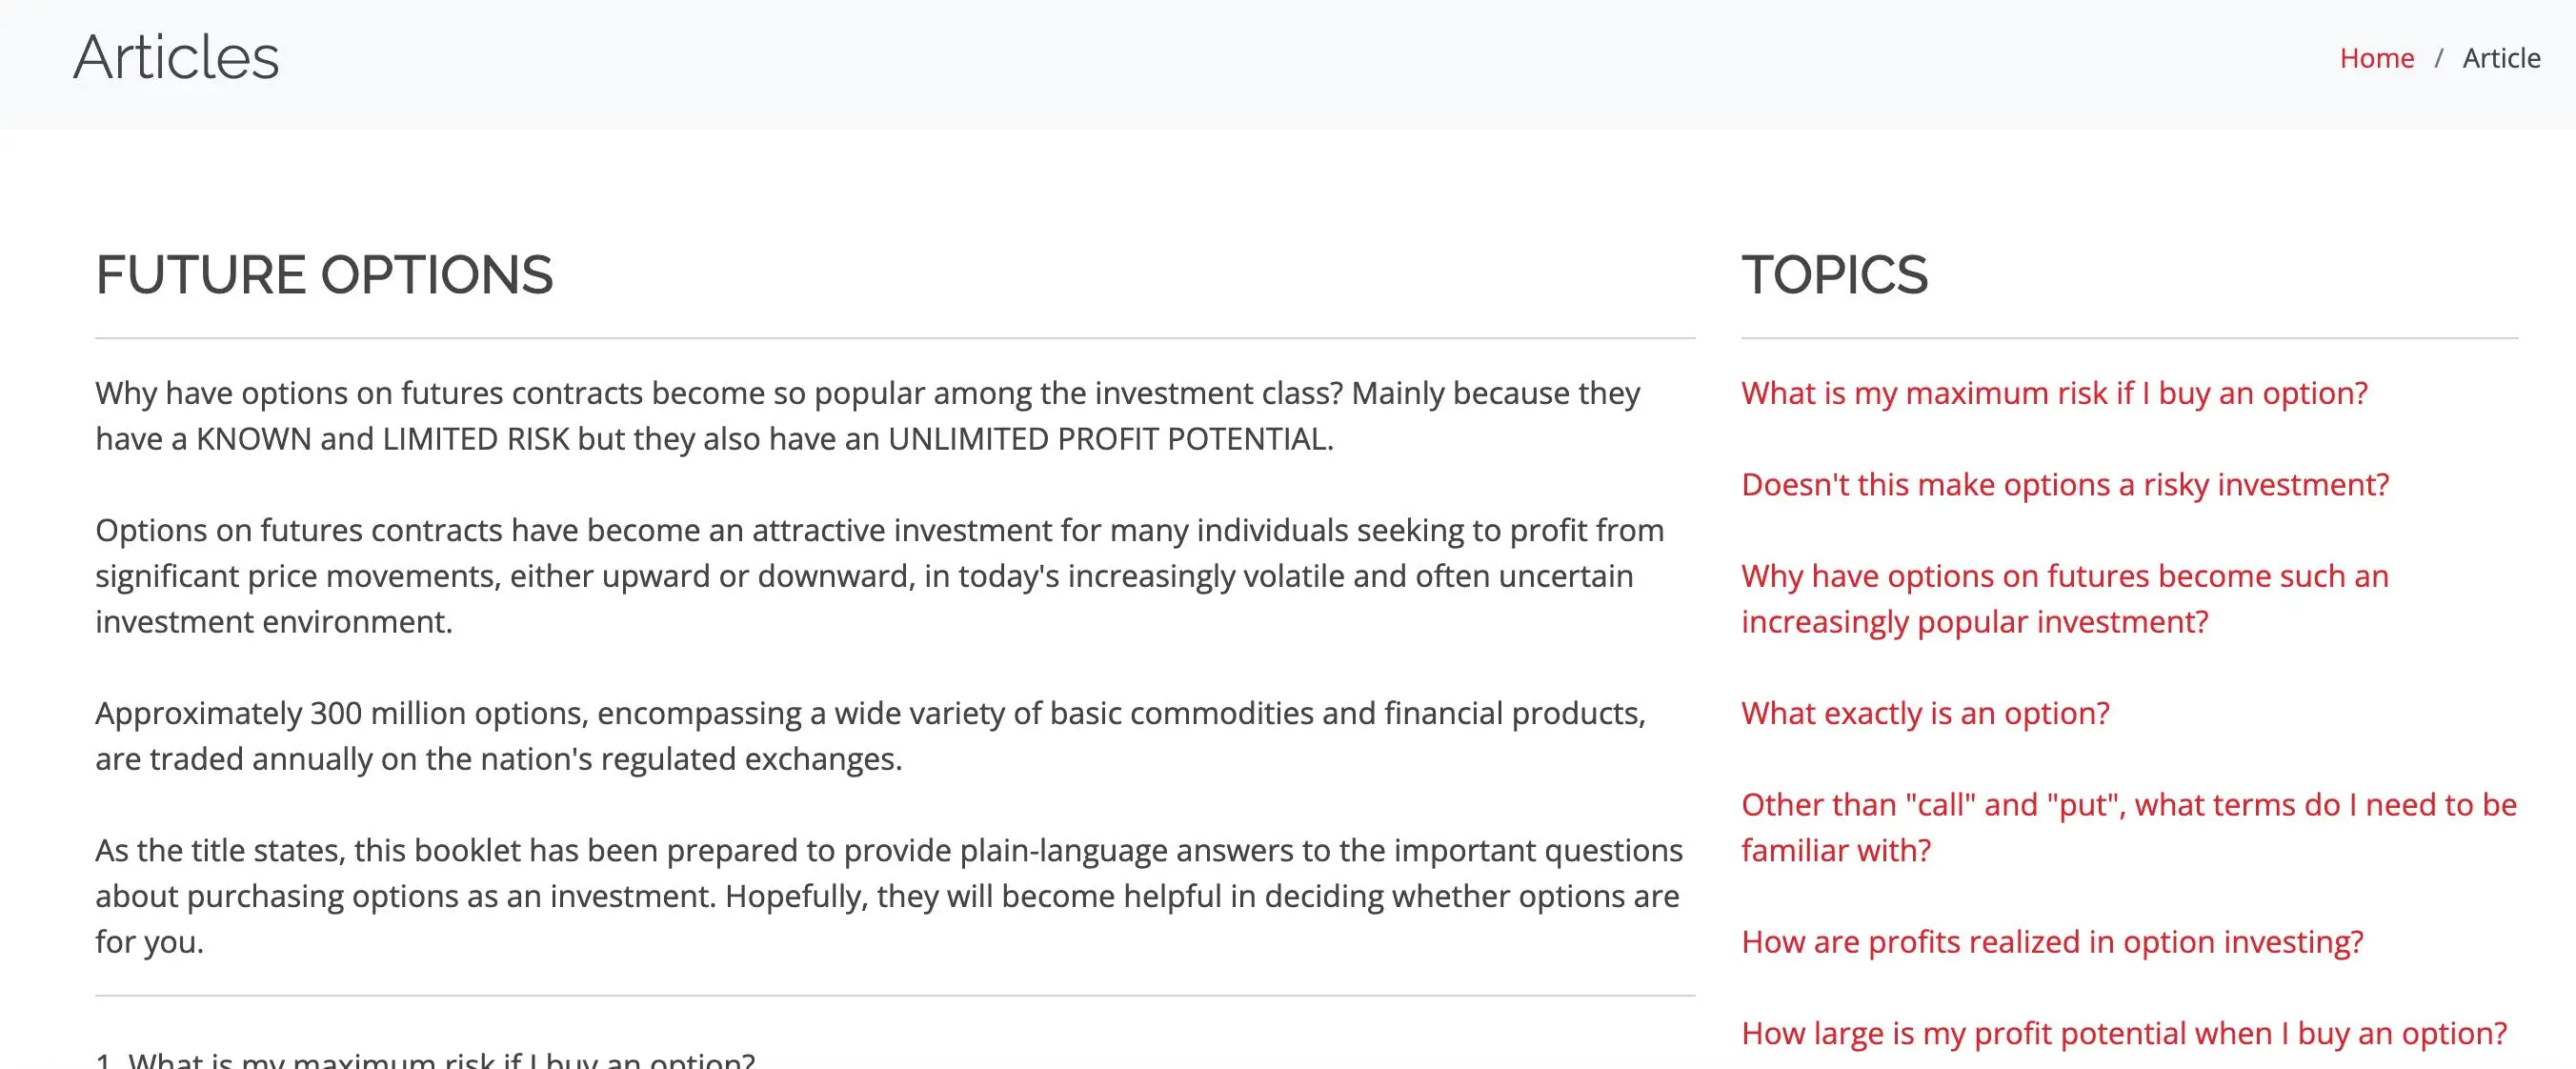Image resolution: width=2576 pixels, height=1069 pixels.
Task: Click the Article breadcrumb item
Action: (2501, 58)
